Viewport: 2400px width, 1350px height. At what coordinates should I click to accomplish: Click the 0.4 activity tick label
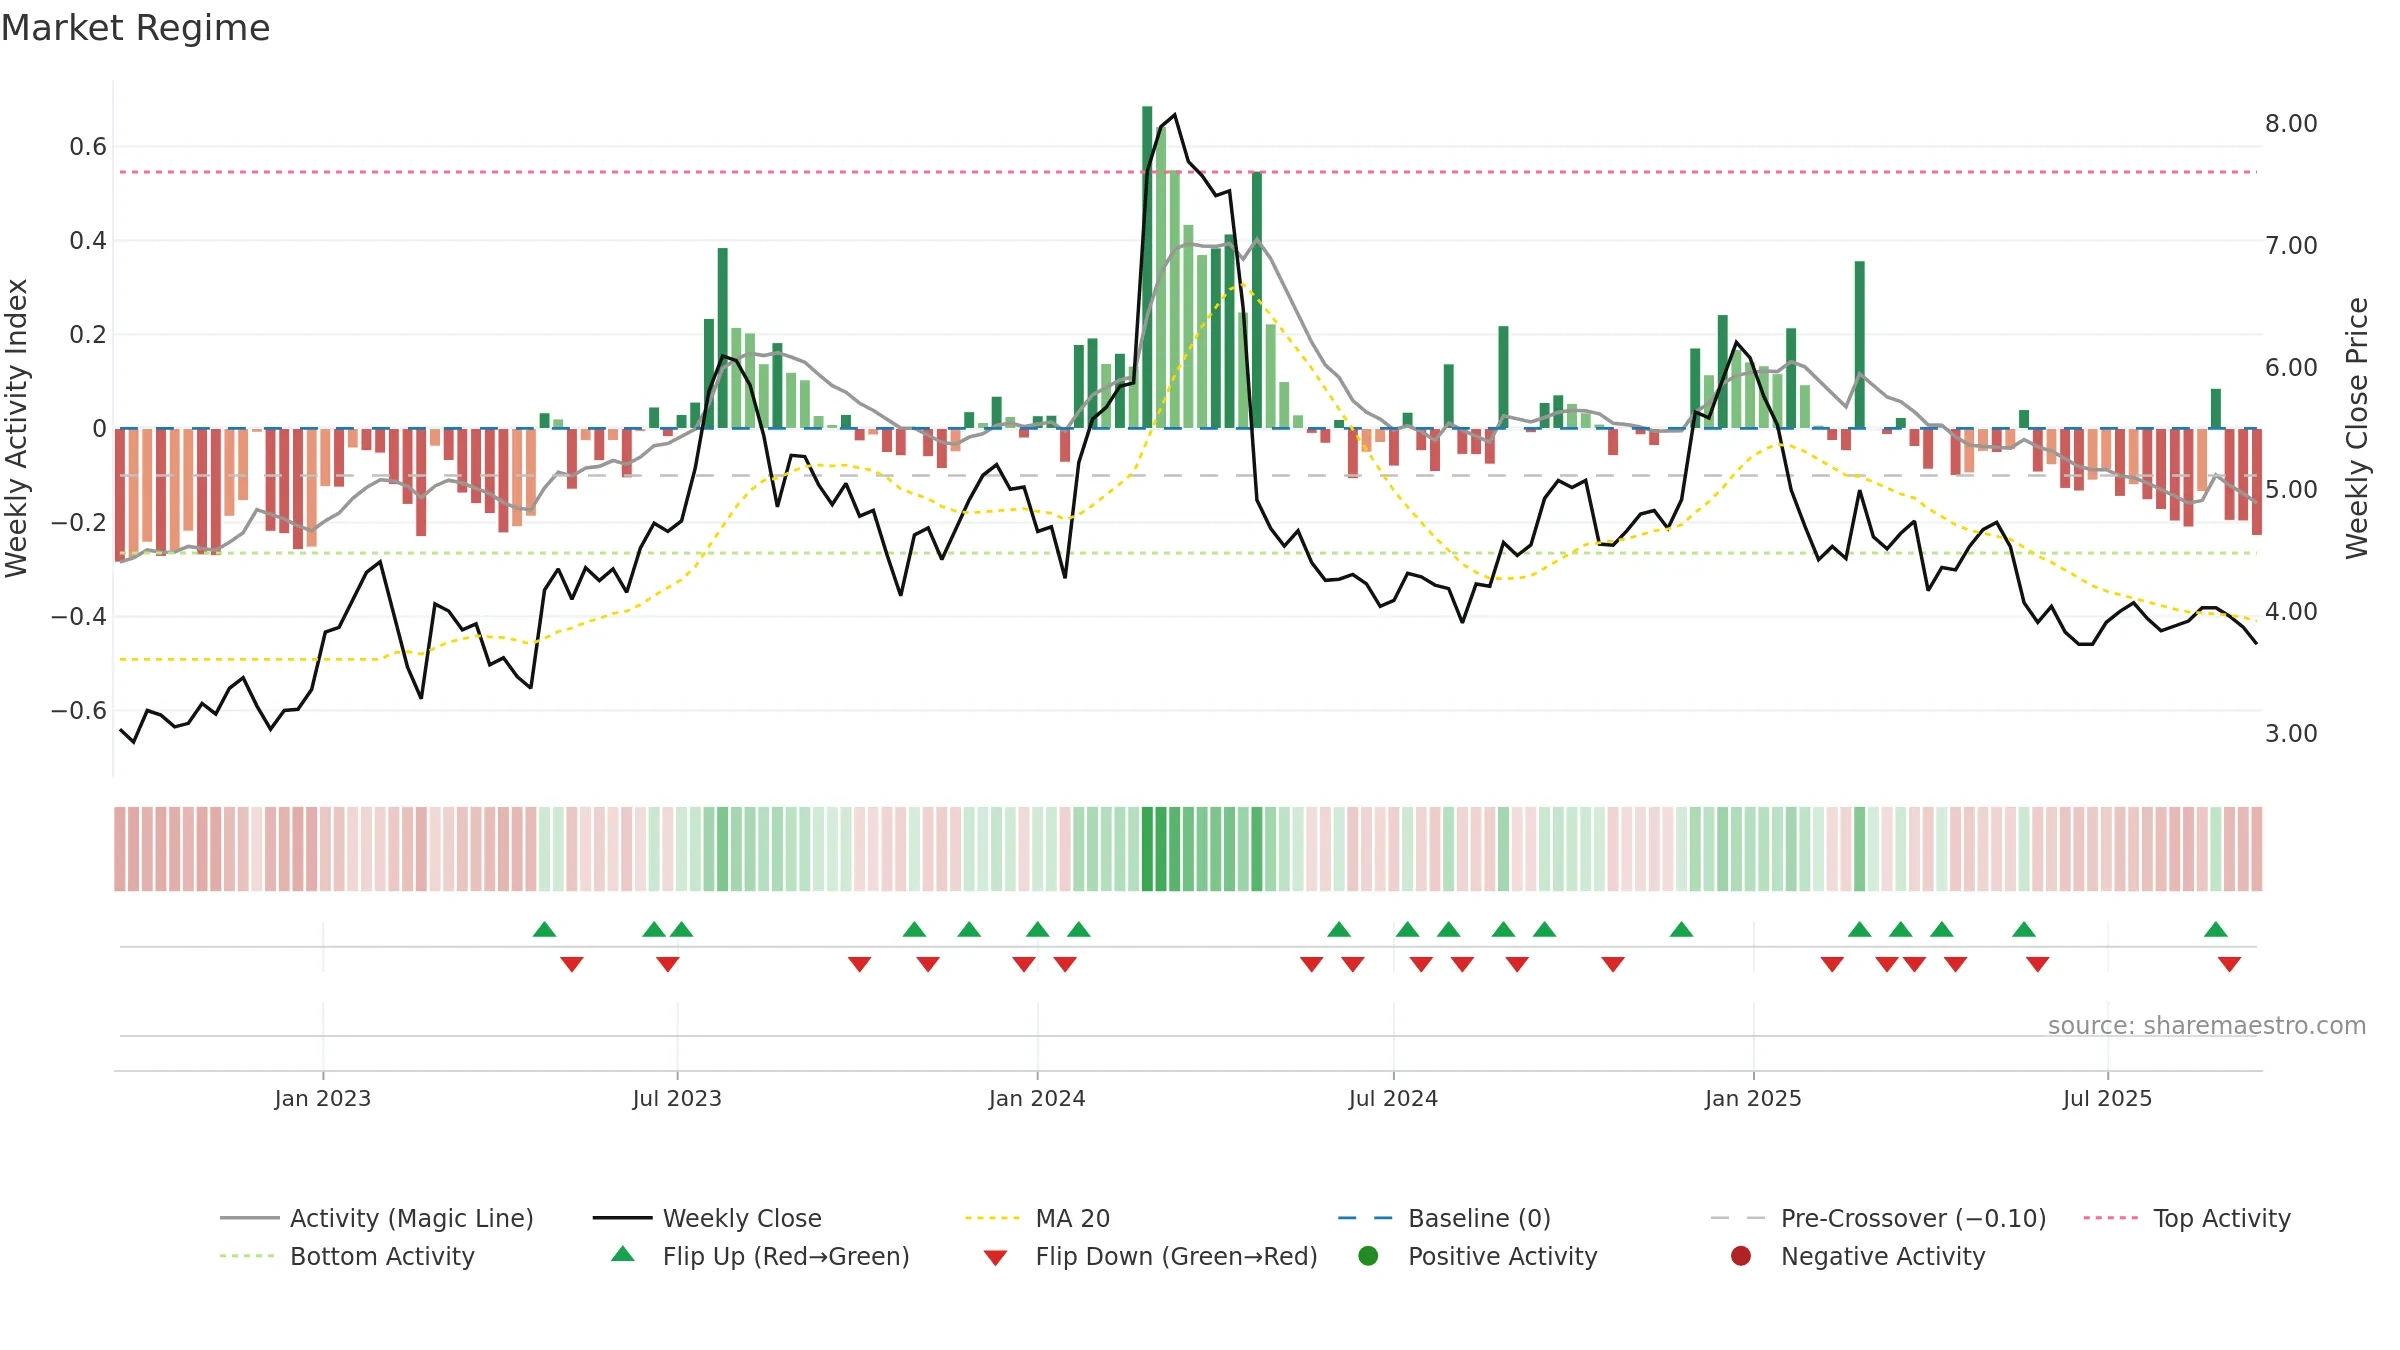point(88,241)
